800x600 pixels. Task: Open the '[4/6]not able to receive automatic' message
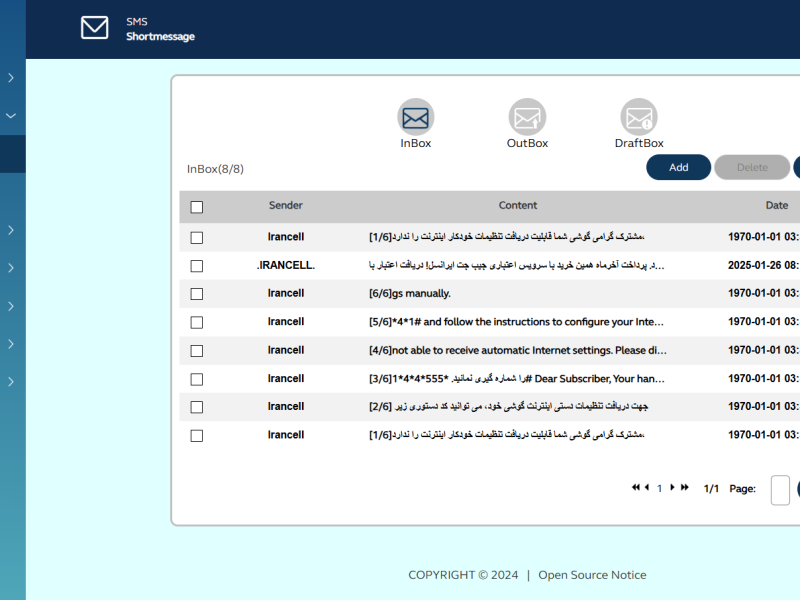pyautogui.click(x=518, y=351)
